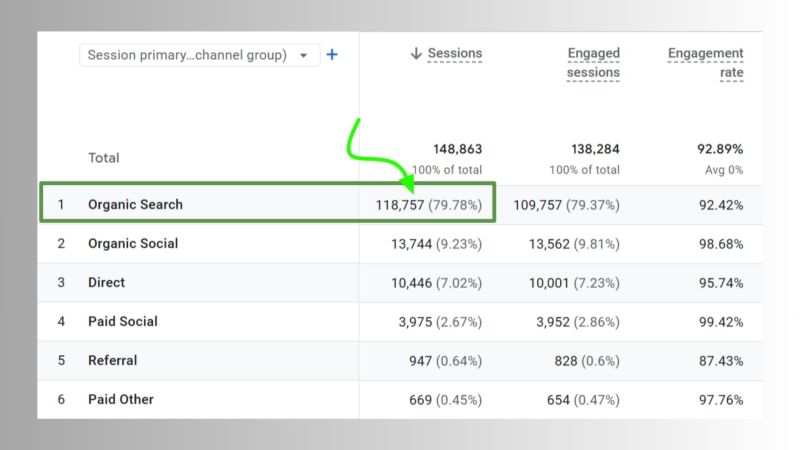Select the Referral row label

[x=113, y=361]
